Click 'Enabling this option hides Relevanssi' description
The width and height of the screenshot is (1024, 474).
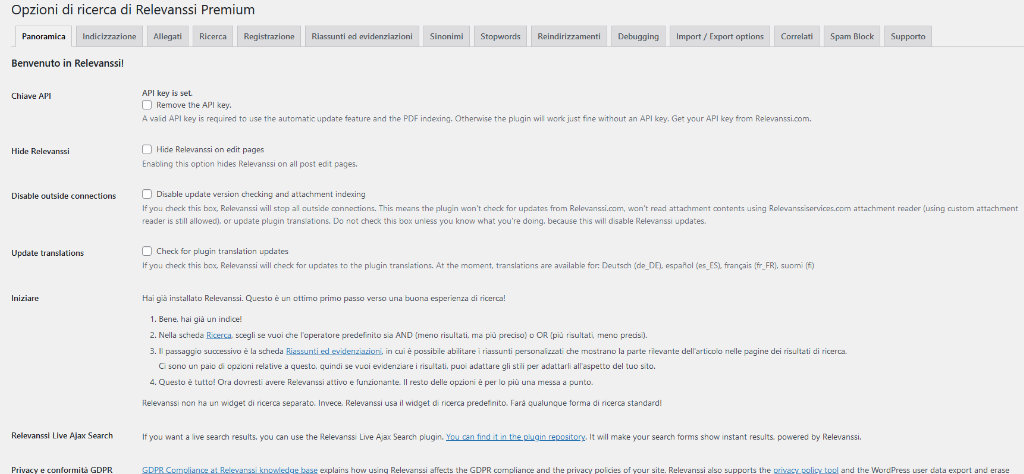(249, 164)
